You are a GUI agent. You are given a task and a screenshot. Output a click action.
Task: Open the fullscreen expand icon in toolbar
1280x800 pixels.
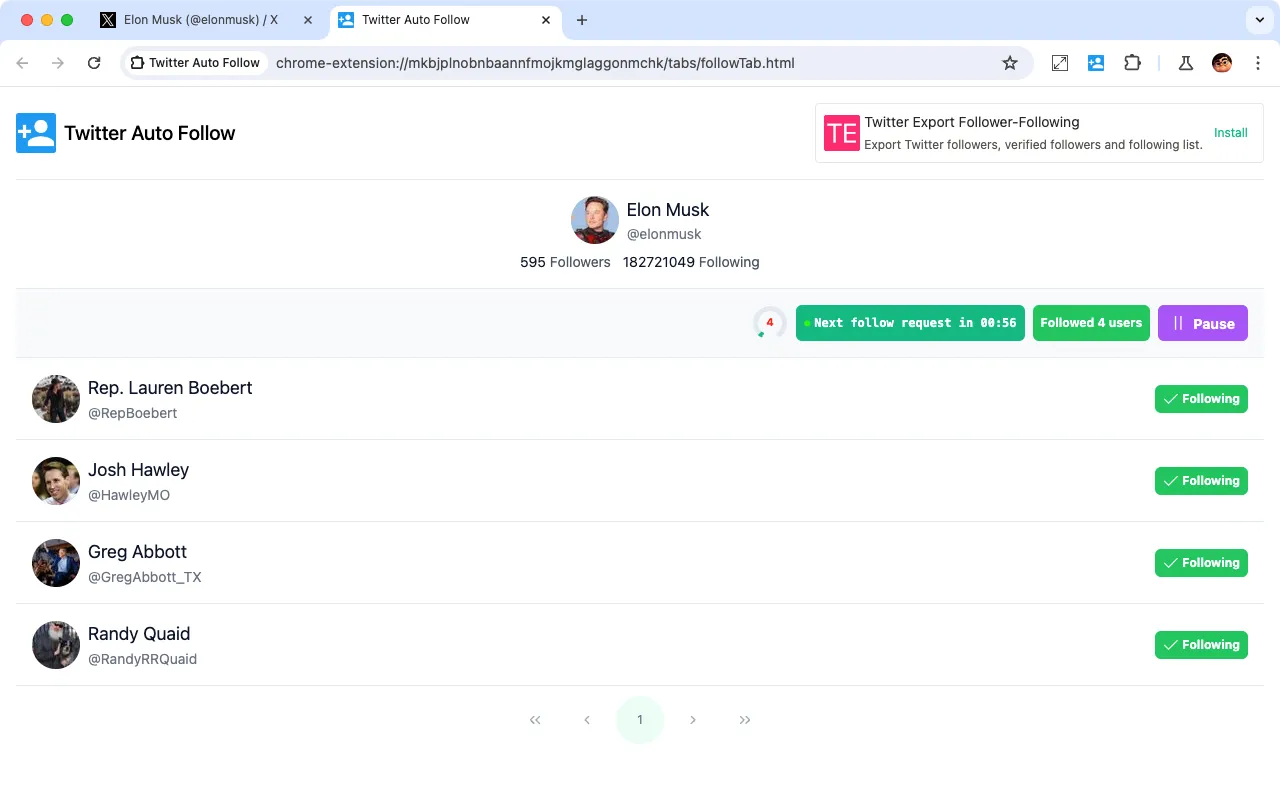tap(1059, 62)
